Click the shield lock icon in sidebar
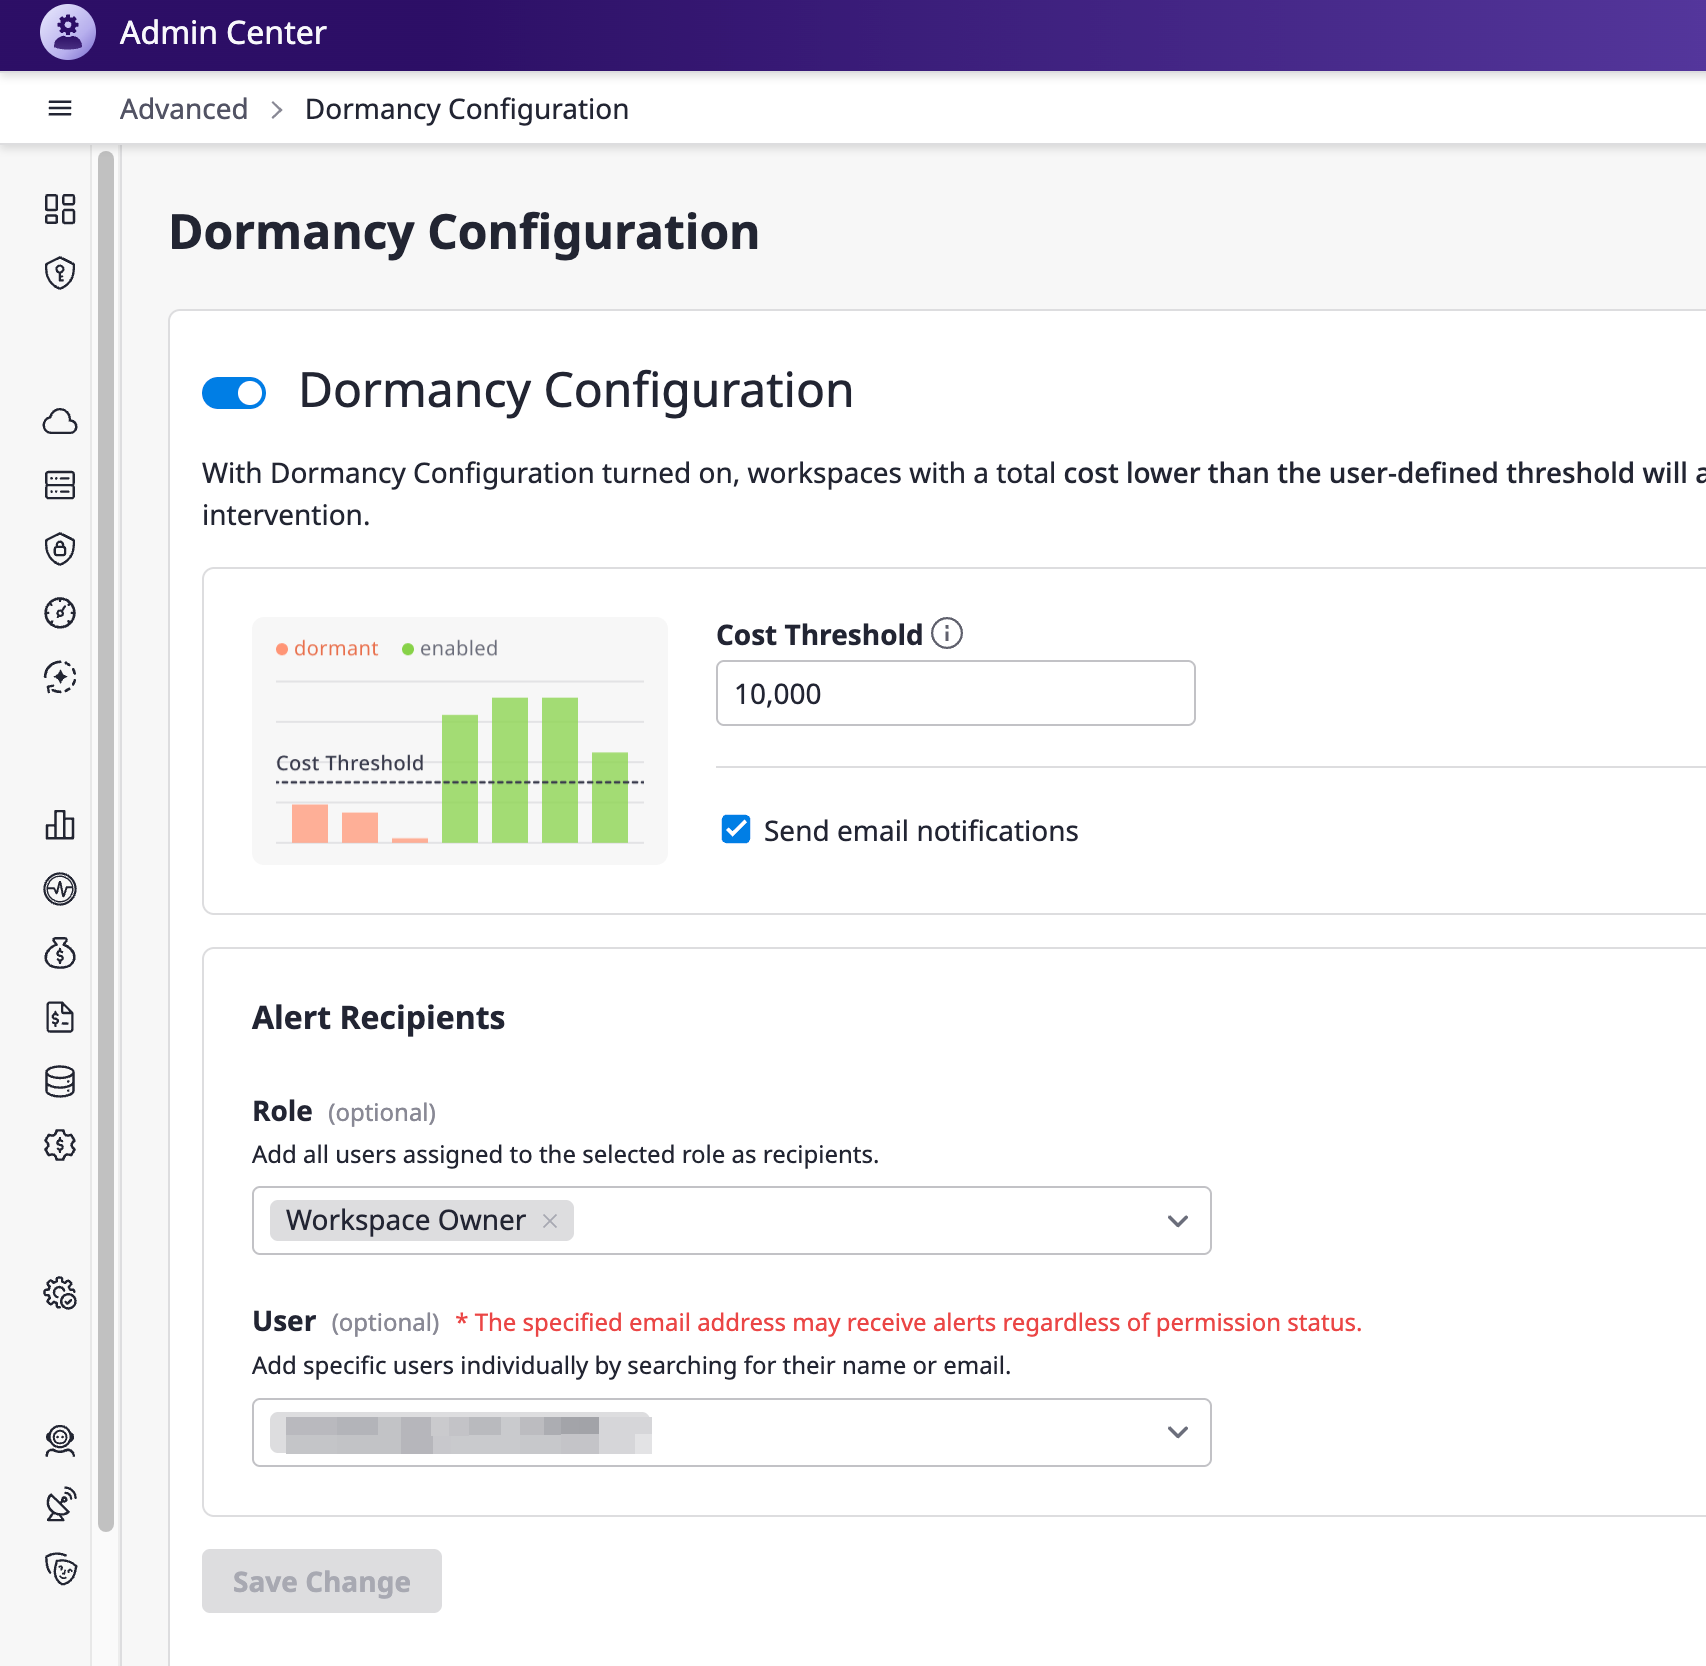1706x1666 pixels. pyautogui.click(x=60, y=549)
